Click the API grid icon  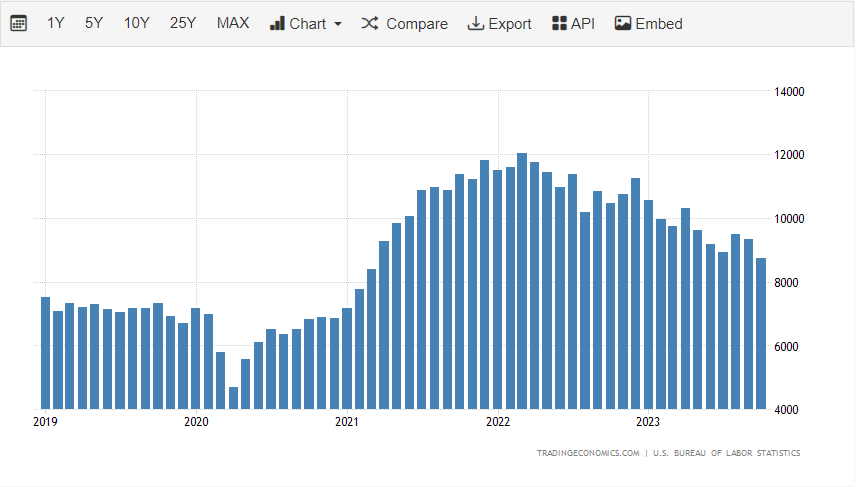point(559,23)
